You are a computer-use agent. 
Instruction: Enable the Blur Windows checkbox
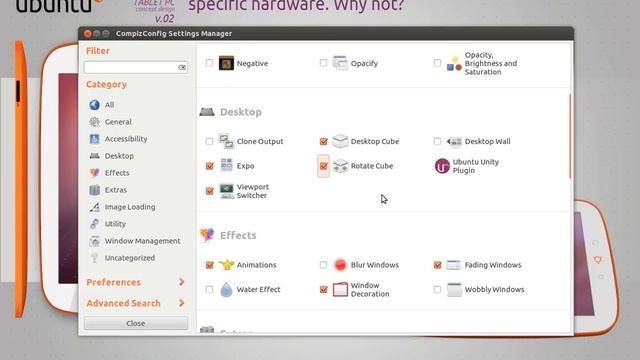323,265
